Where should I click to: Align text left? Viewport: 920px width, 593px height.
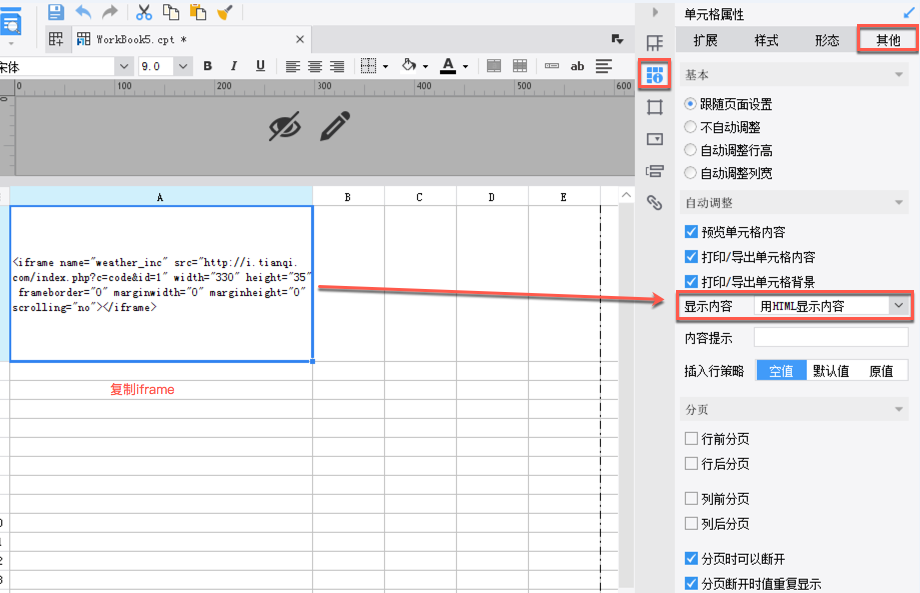click(x=292, y=66)
